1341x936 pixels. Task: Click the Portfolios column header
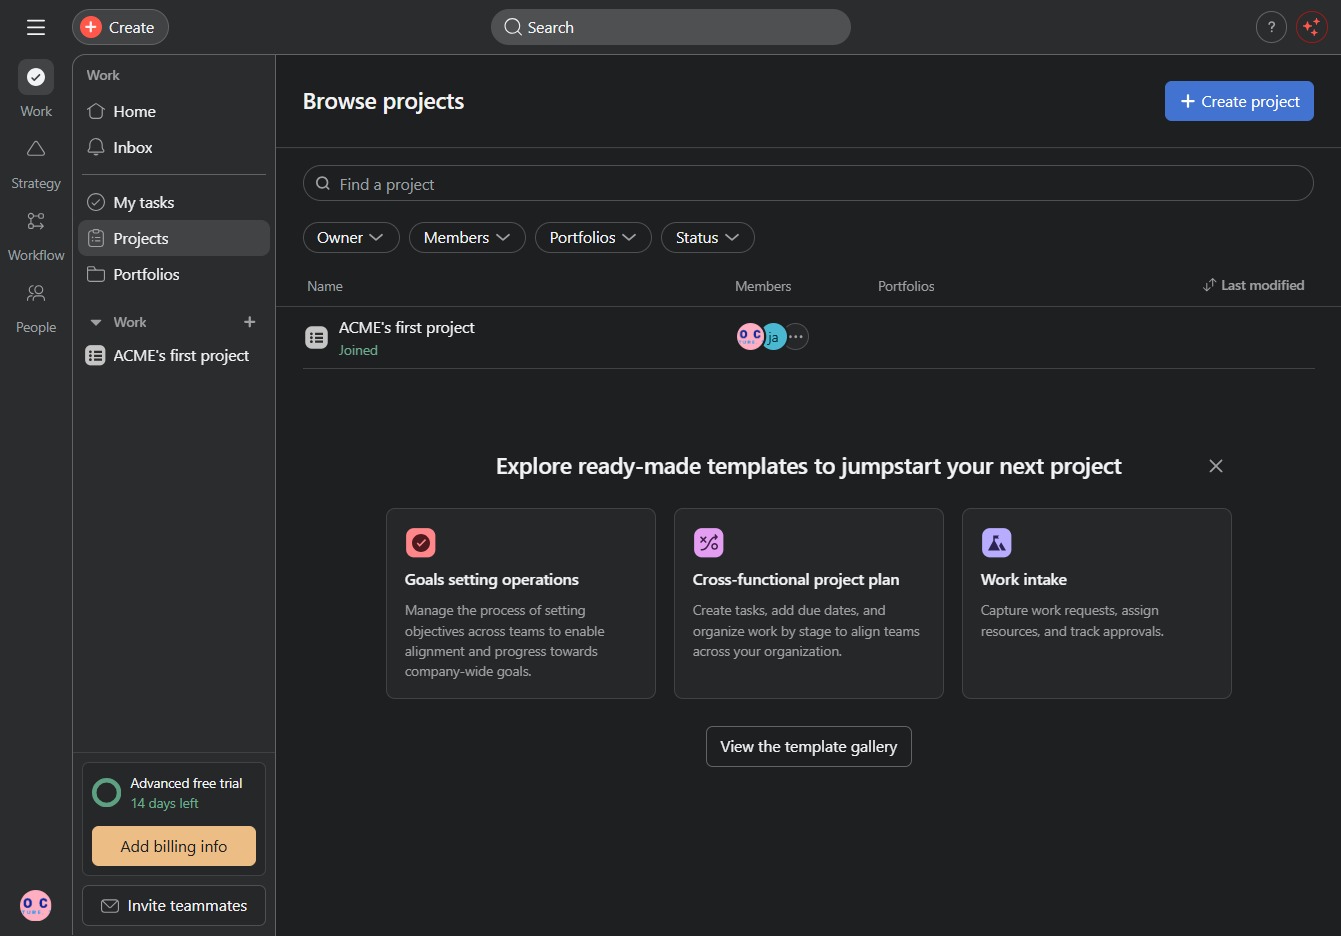pyautogui.click(x=906, y=286)
